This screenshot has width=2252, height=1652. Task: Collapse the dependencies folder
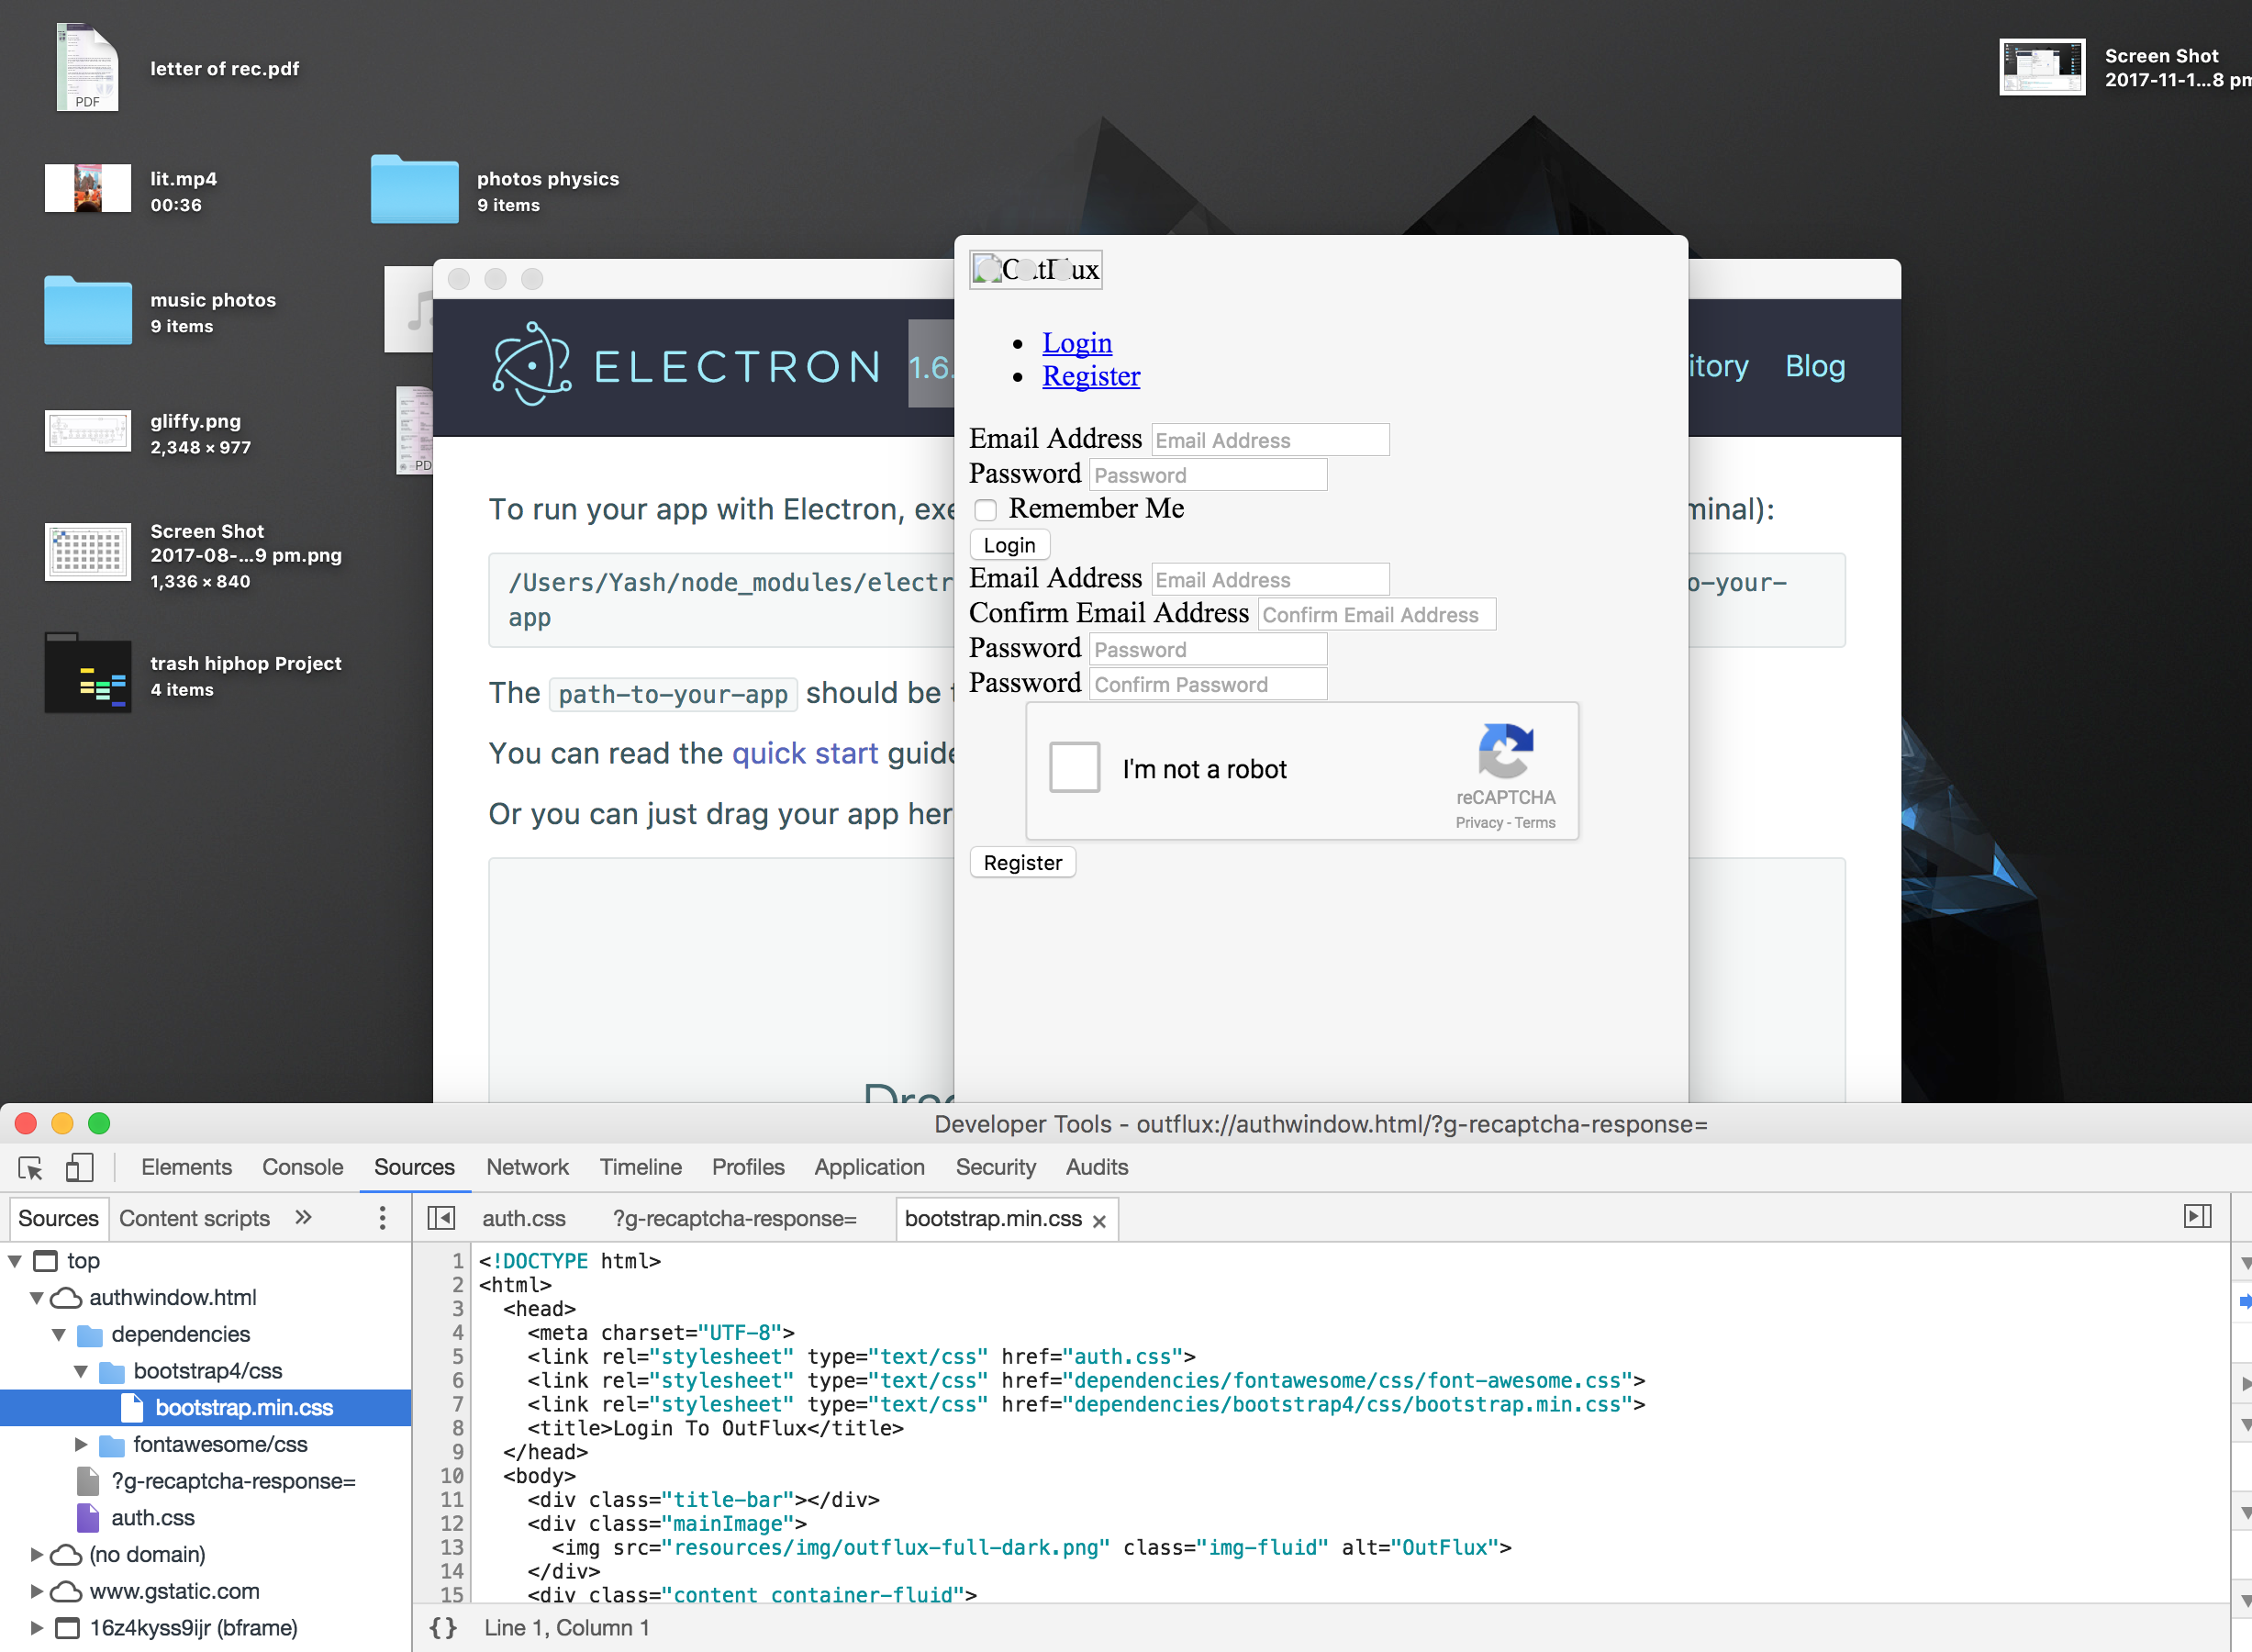(59, 1334)
